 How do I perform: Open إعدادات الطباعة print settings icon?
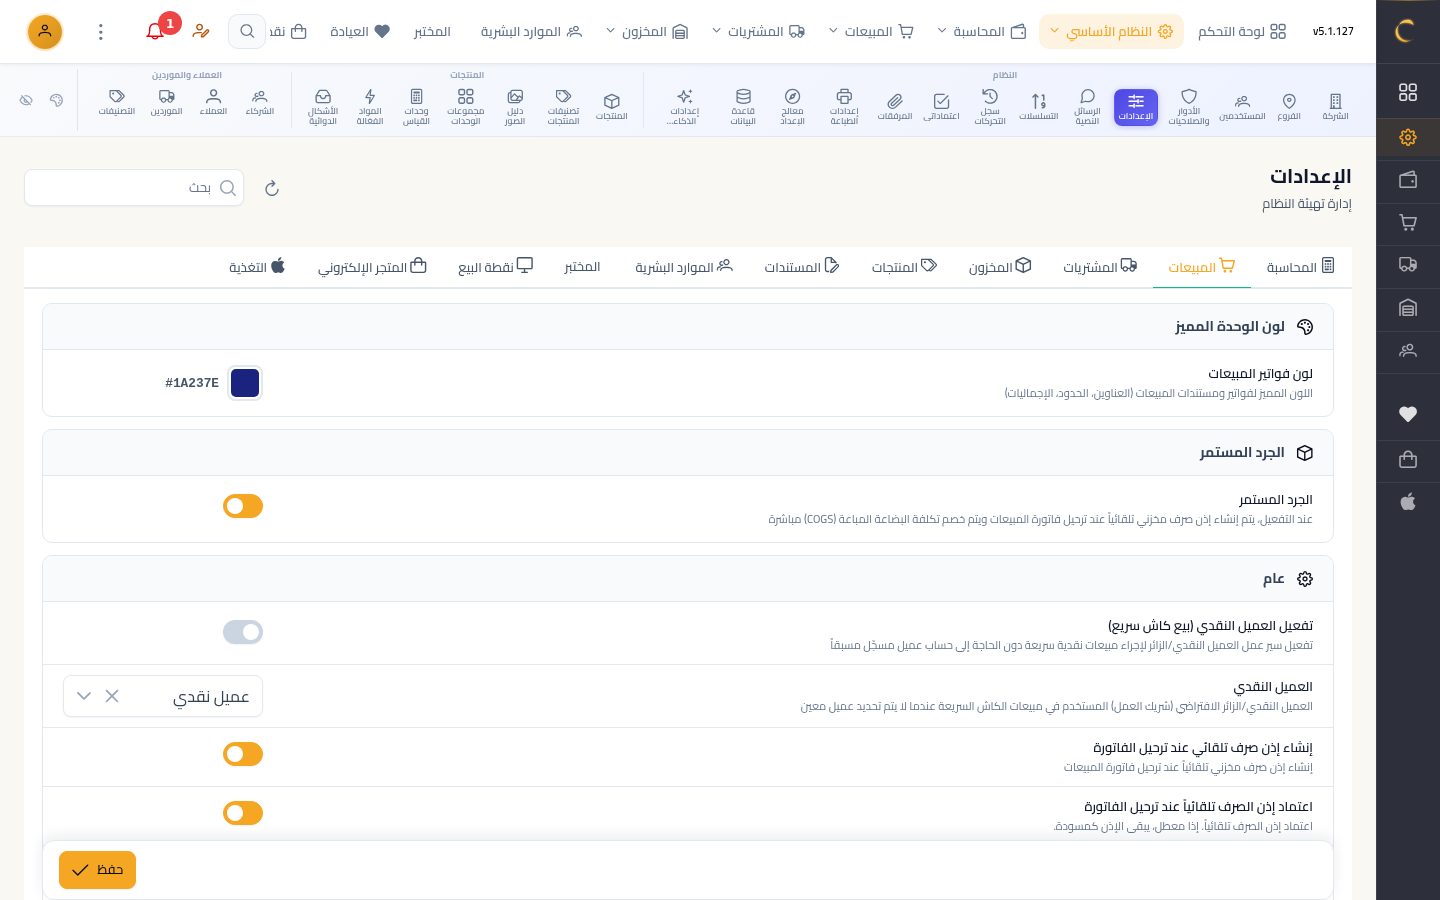pos(844,107)
